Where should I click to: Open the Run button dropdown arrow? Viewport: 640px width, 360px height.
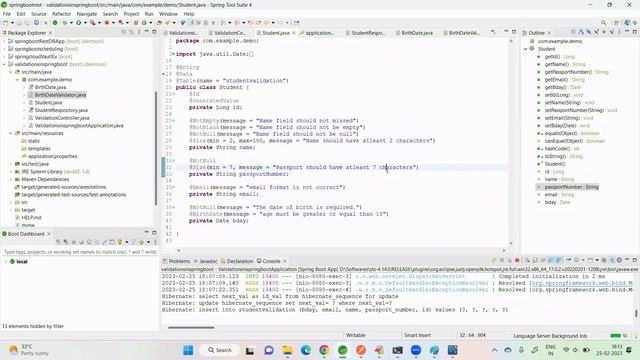(x=85, y=23)
